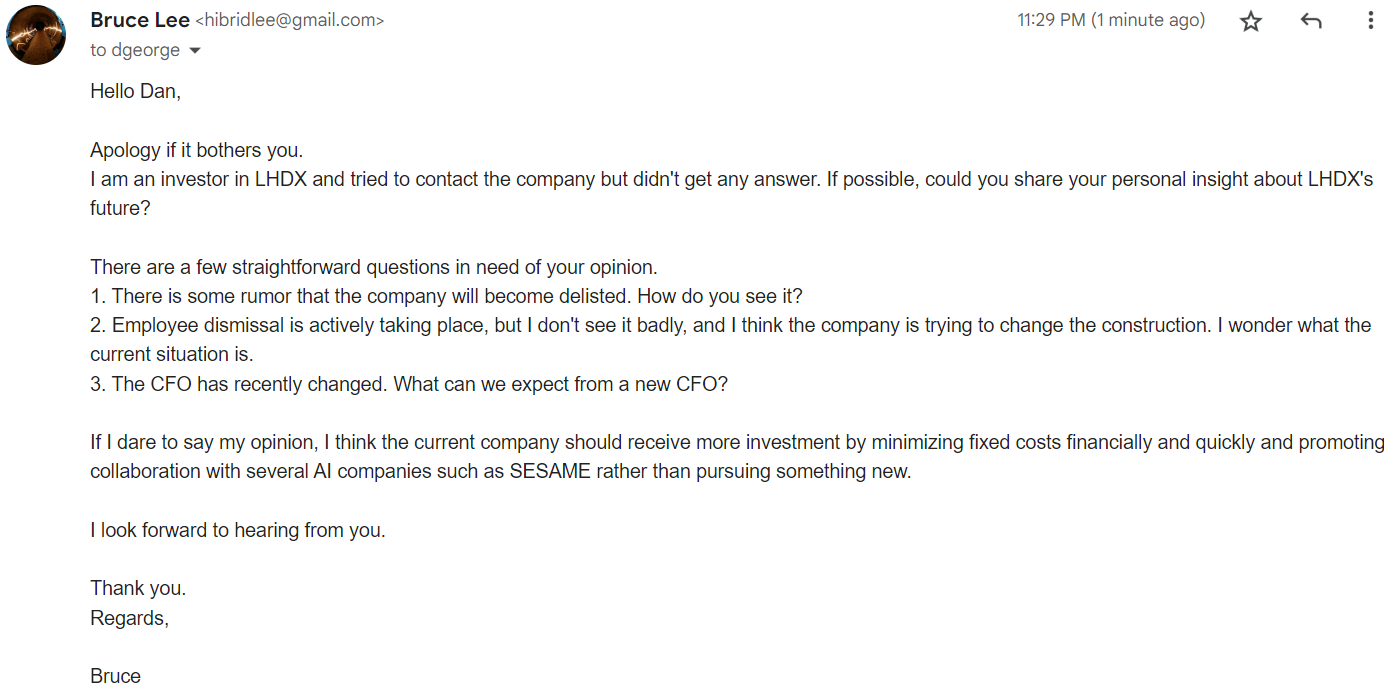The height and width of the screenshot is (692, 1384).
Task: Click question 3 about the new CFO
Action: [409, 384]
